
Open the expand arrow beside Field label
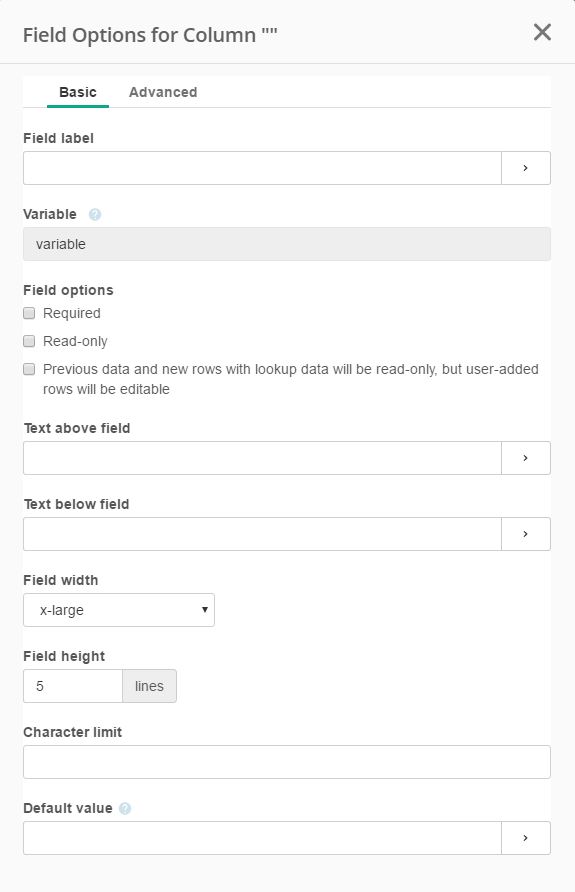[526, 168]
